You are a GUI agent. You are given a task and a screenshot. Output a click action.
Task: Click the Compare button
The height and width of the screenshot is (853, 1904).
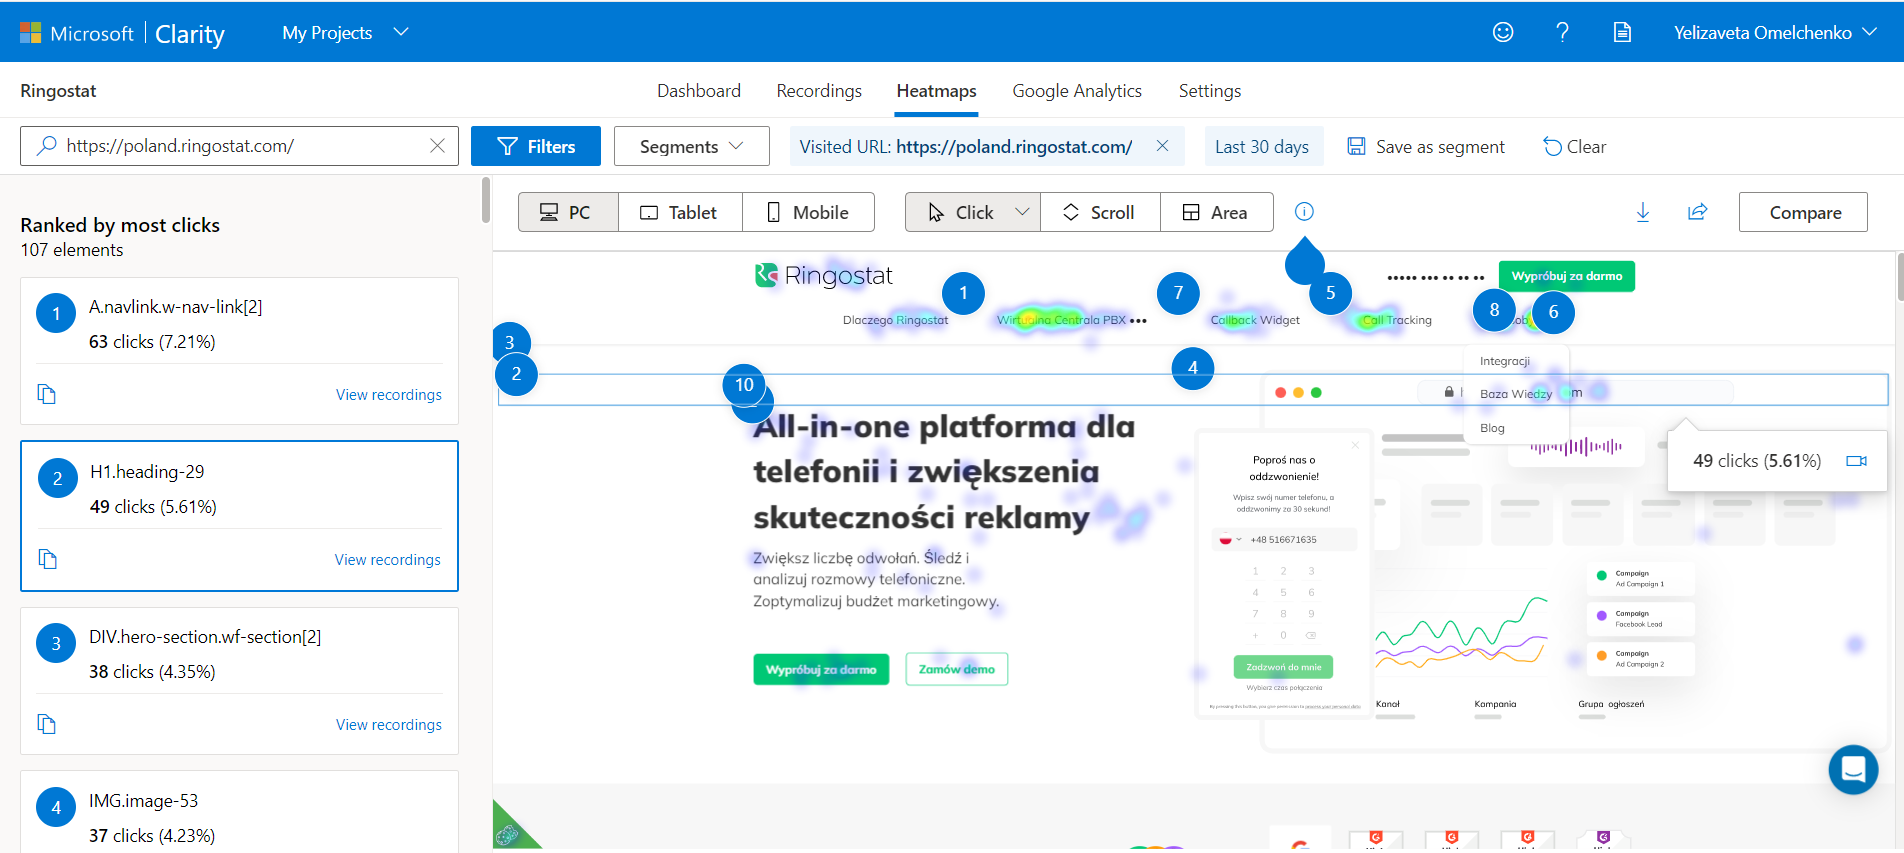(x=1803, y=212)
